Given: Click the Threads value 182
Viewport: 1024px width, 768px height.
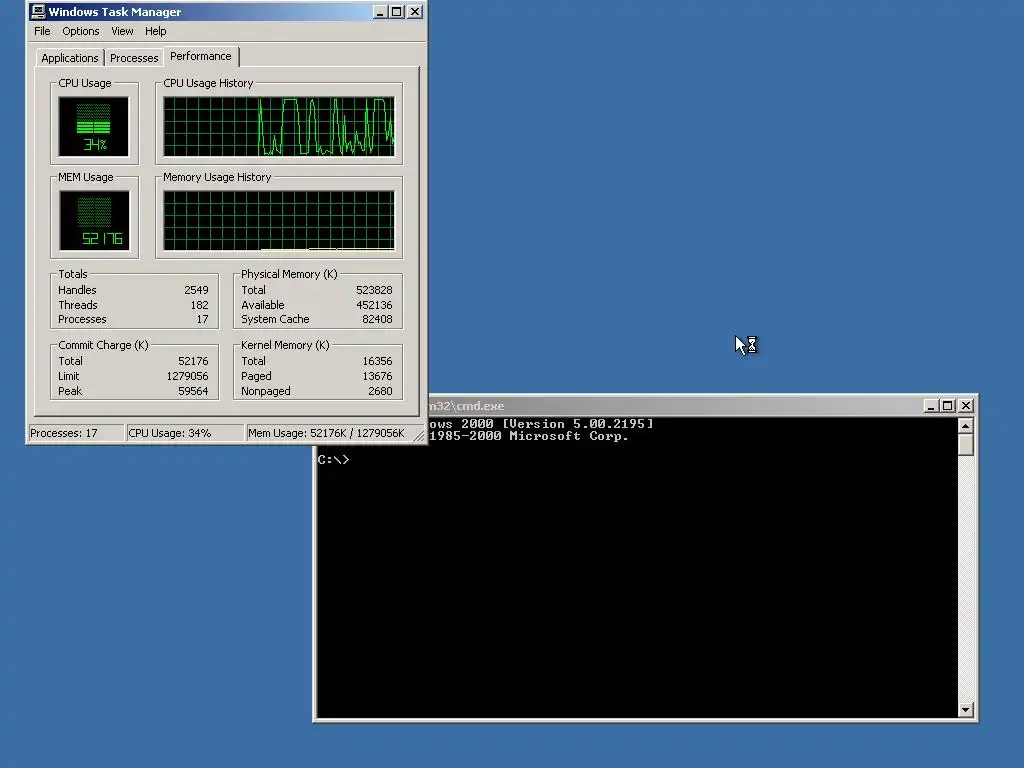Looking at the screenshot, I should (x=199, y=305).
